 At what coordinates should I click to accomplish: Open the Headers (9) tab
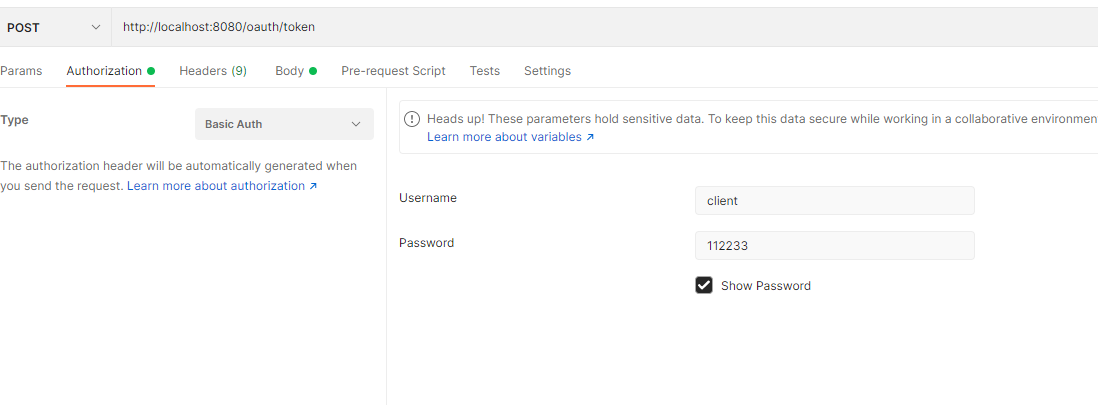click(213, 71)
